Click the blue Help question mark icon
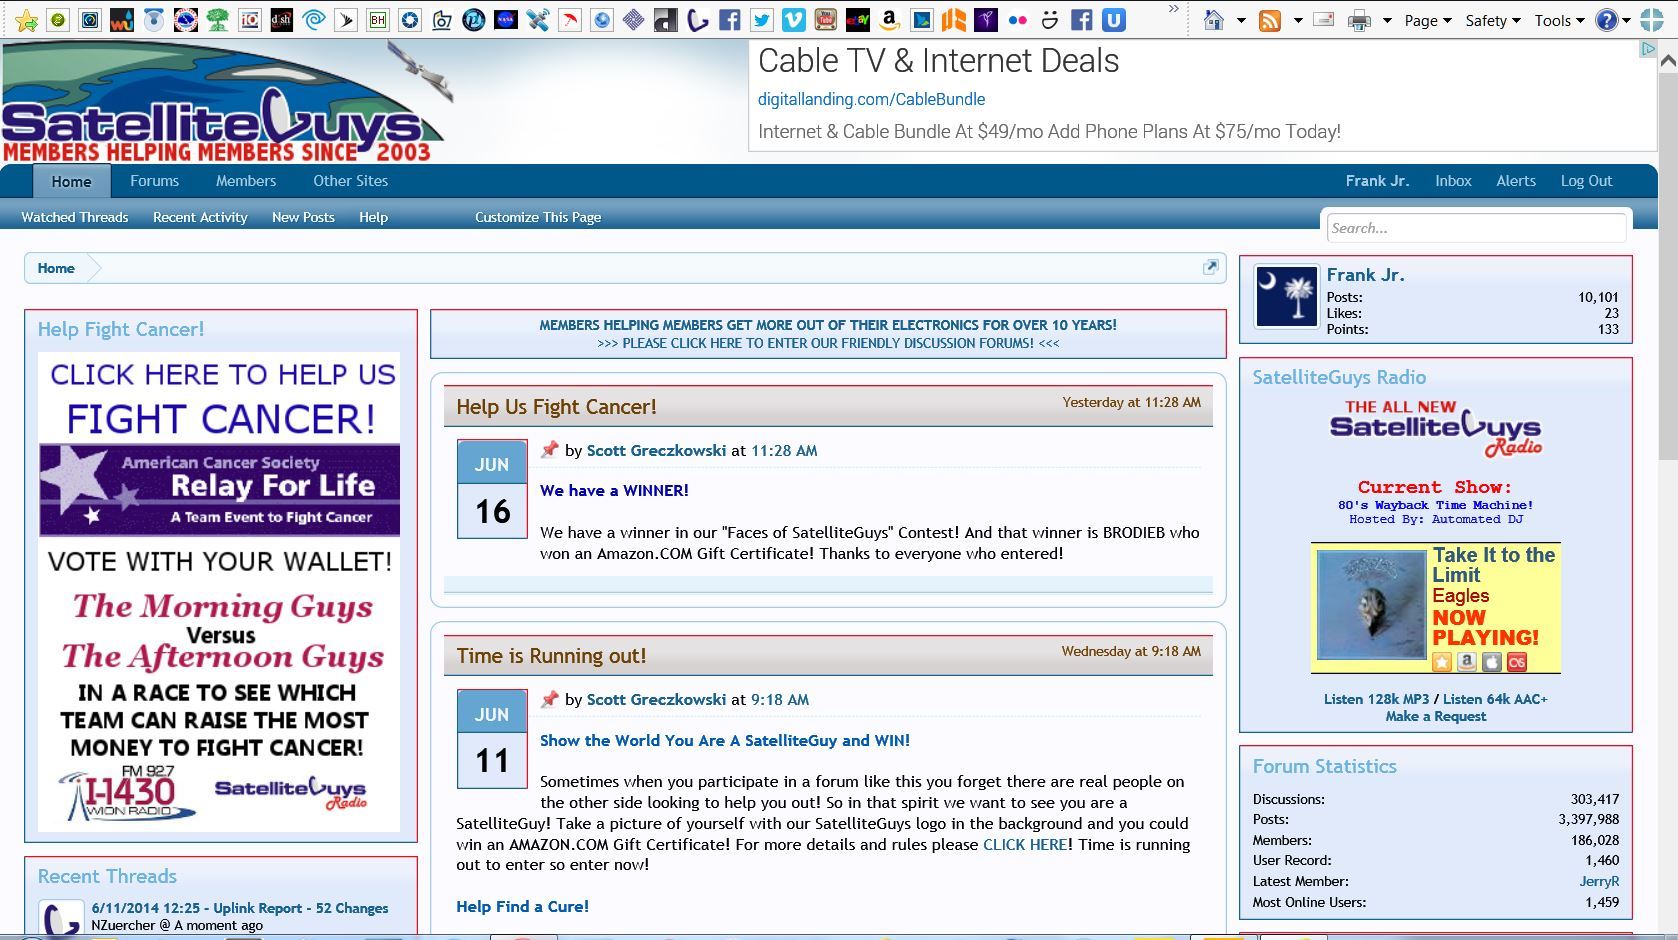The width and height of the screenshot is (1678, 940). point(1606,20)
